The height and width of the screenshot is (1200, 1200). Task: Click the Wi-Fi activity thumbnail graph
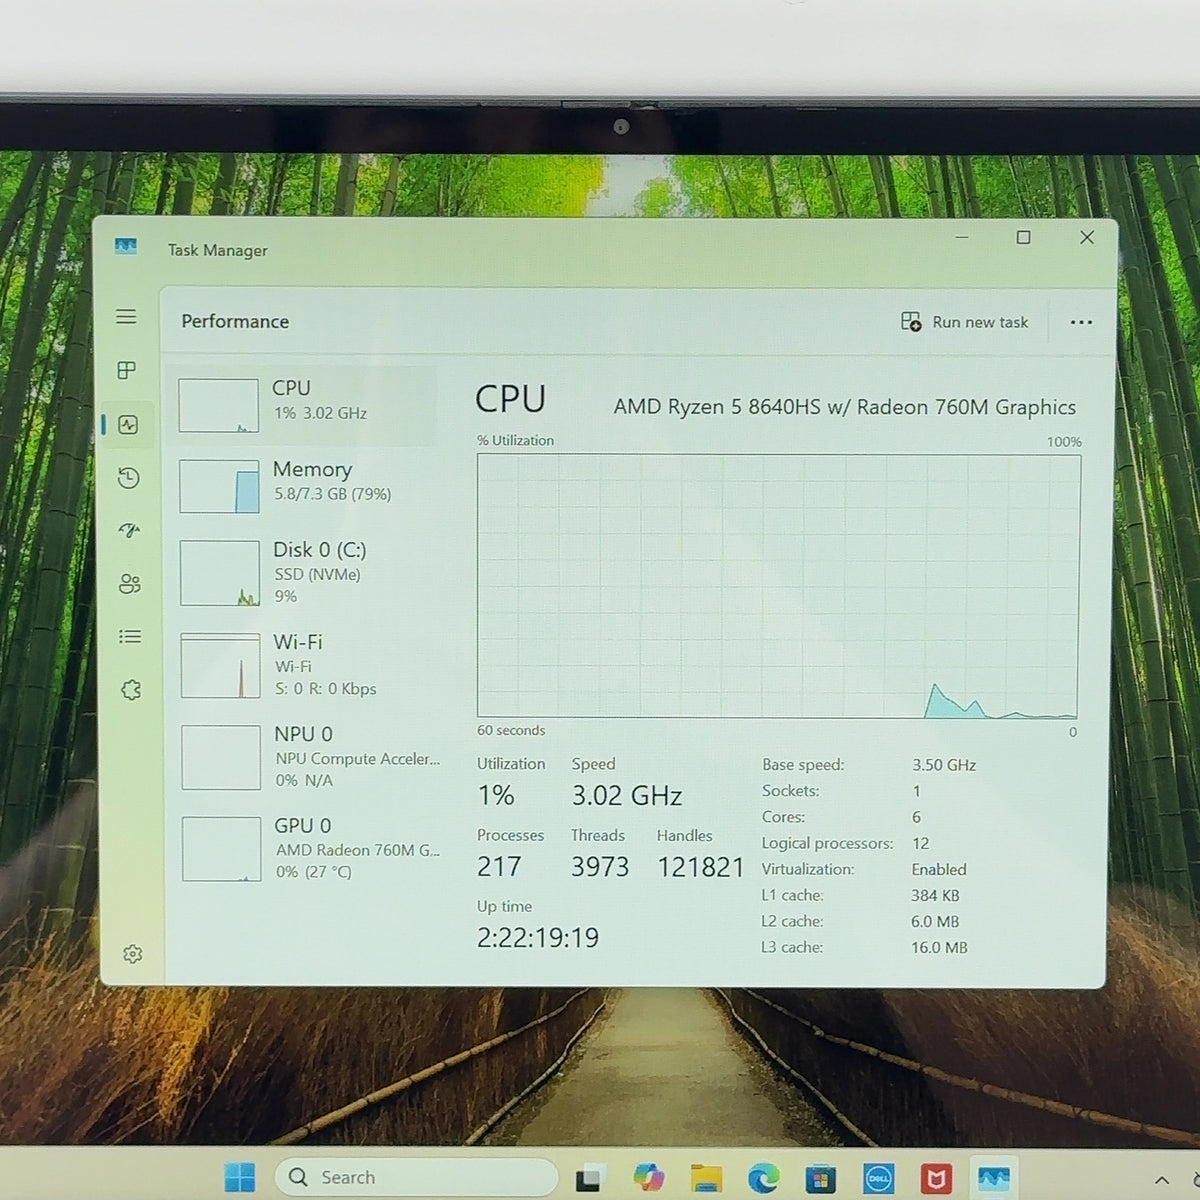click(221, 666)
